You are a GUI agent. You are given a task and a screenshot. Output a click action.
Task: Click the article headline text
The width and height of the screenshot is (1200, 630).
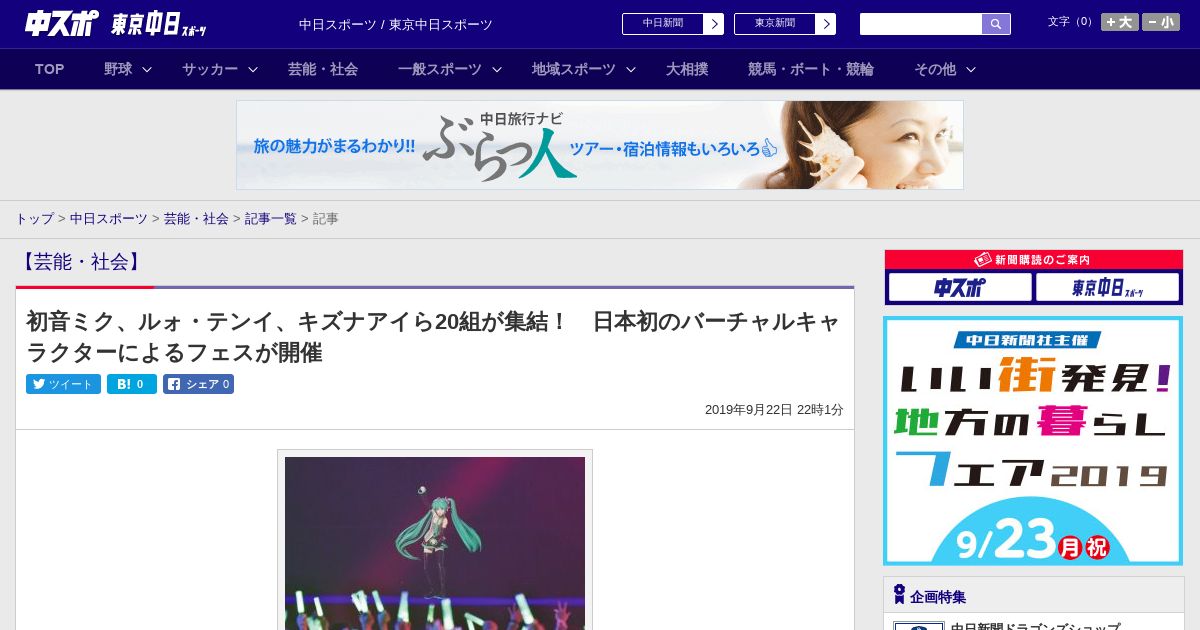click(x=433, y=337)
